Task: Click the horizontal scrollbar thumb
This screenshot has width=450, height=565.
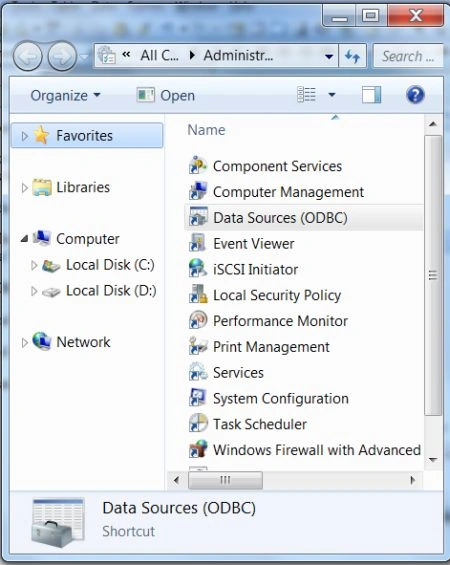Action: tap(225, 480)
